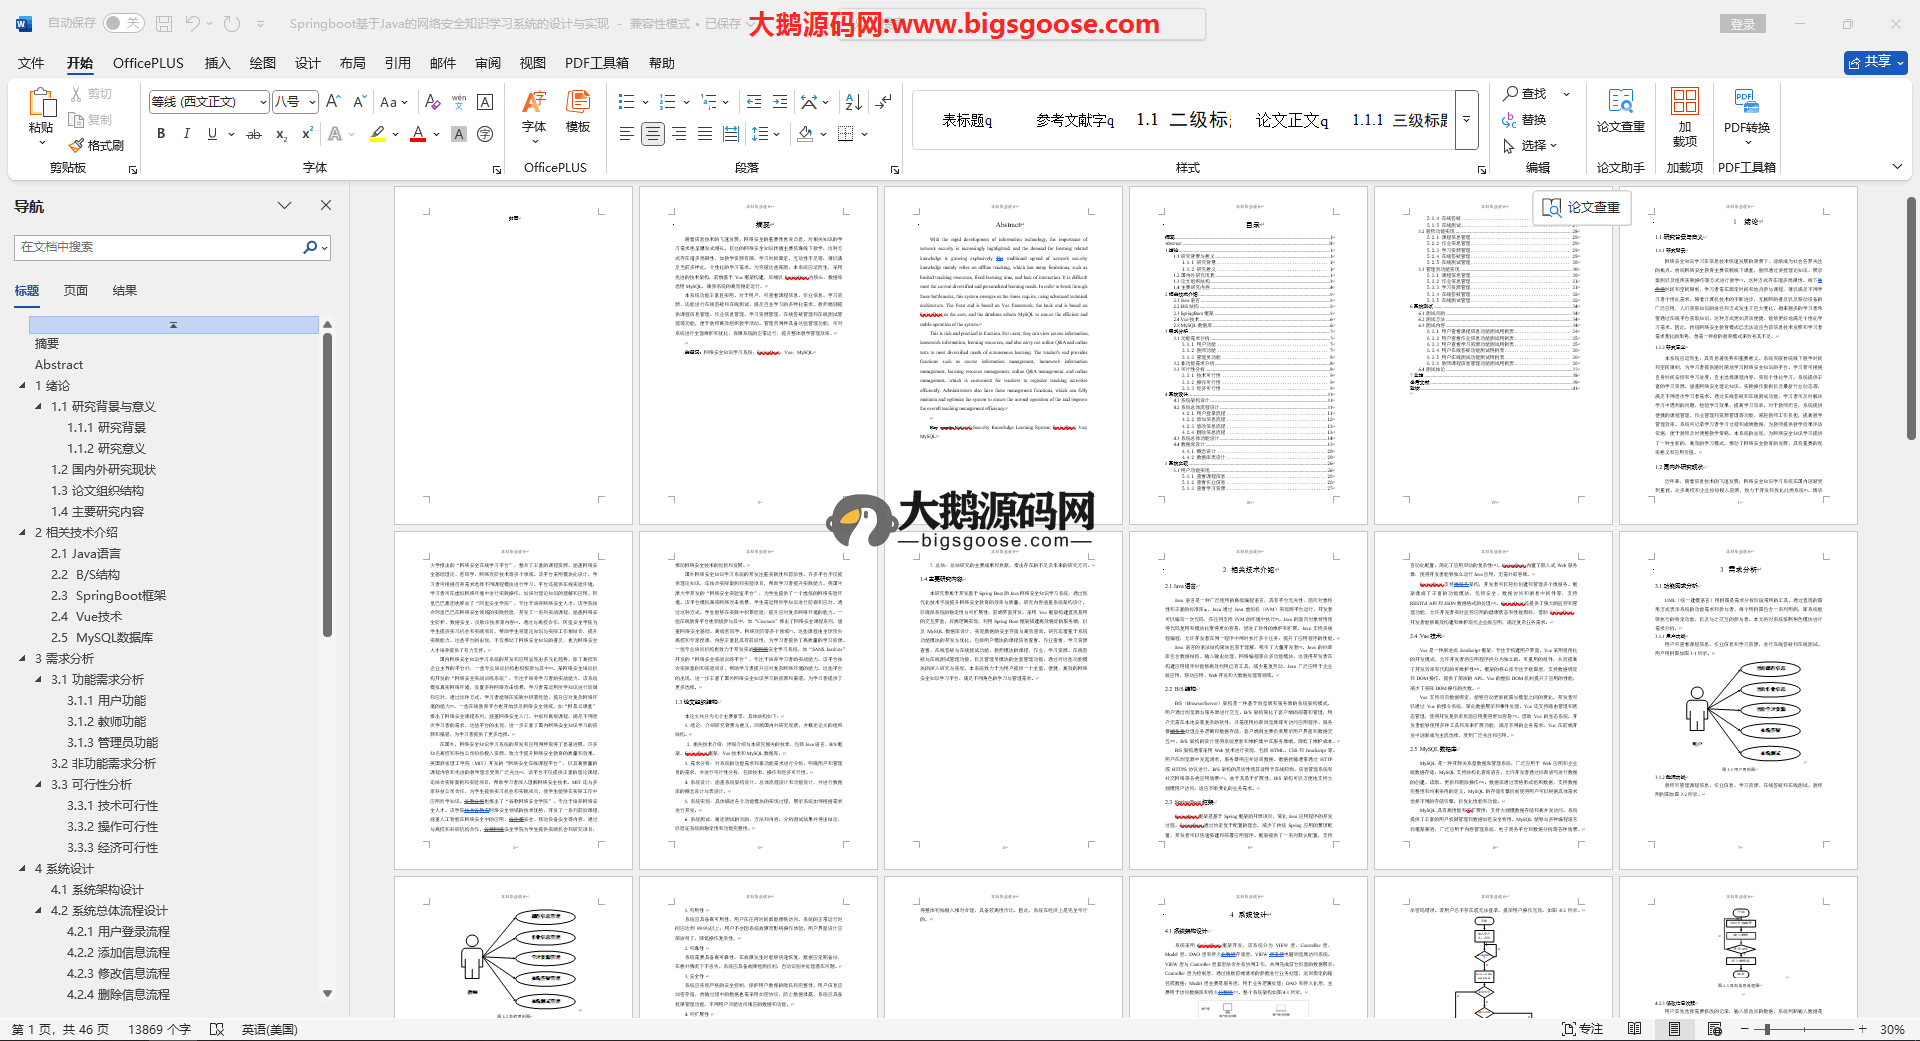Viewport: 1920px width, 1041px height.
Task: Toggle Focus mode in status bar
Action: click(x=1583, y=1029)
